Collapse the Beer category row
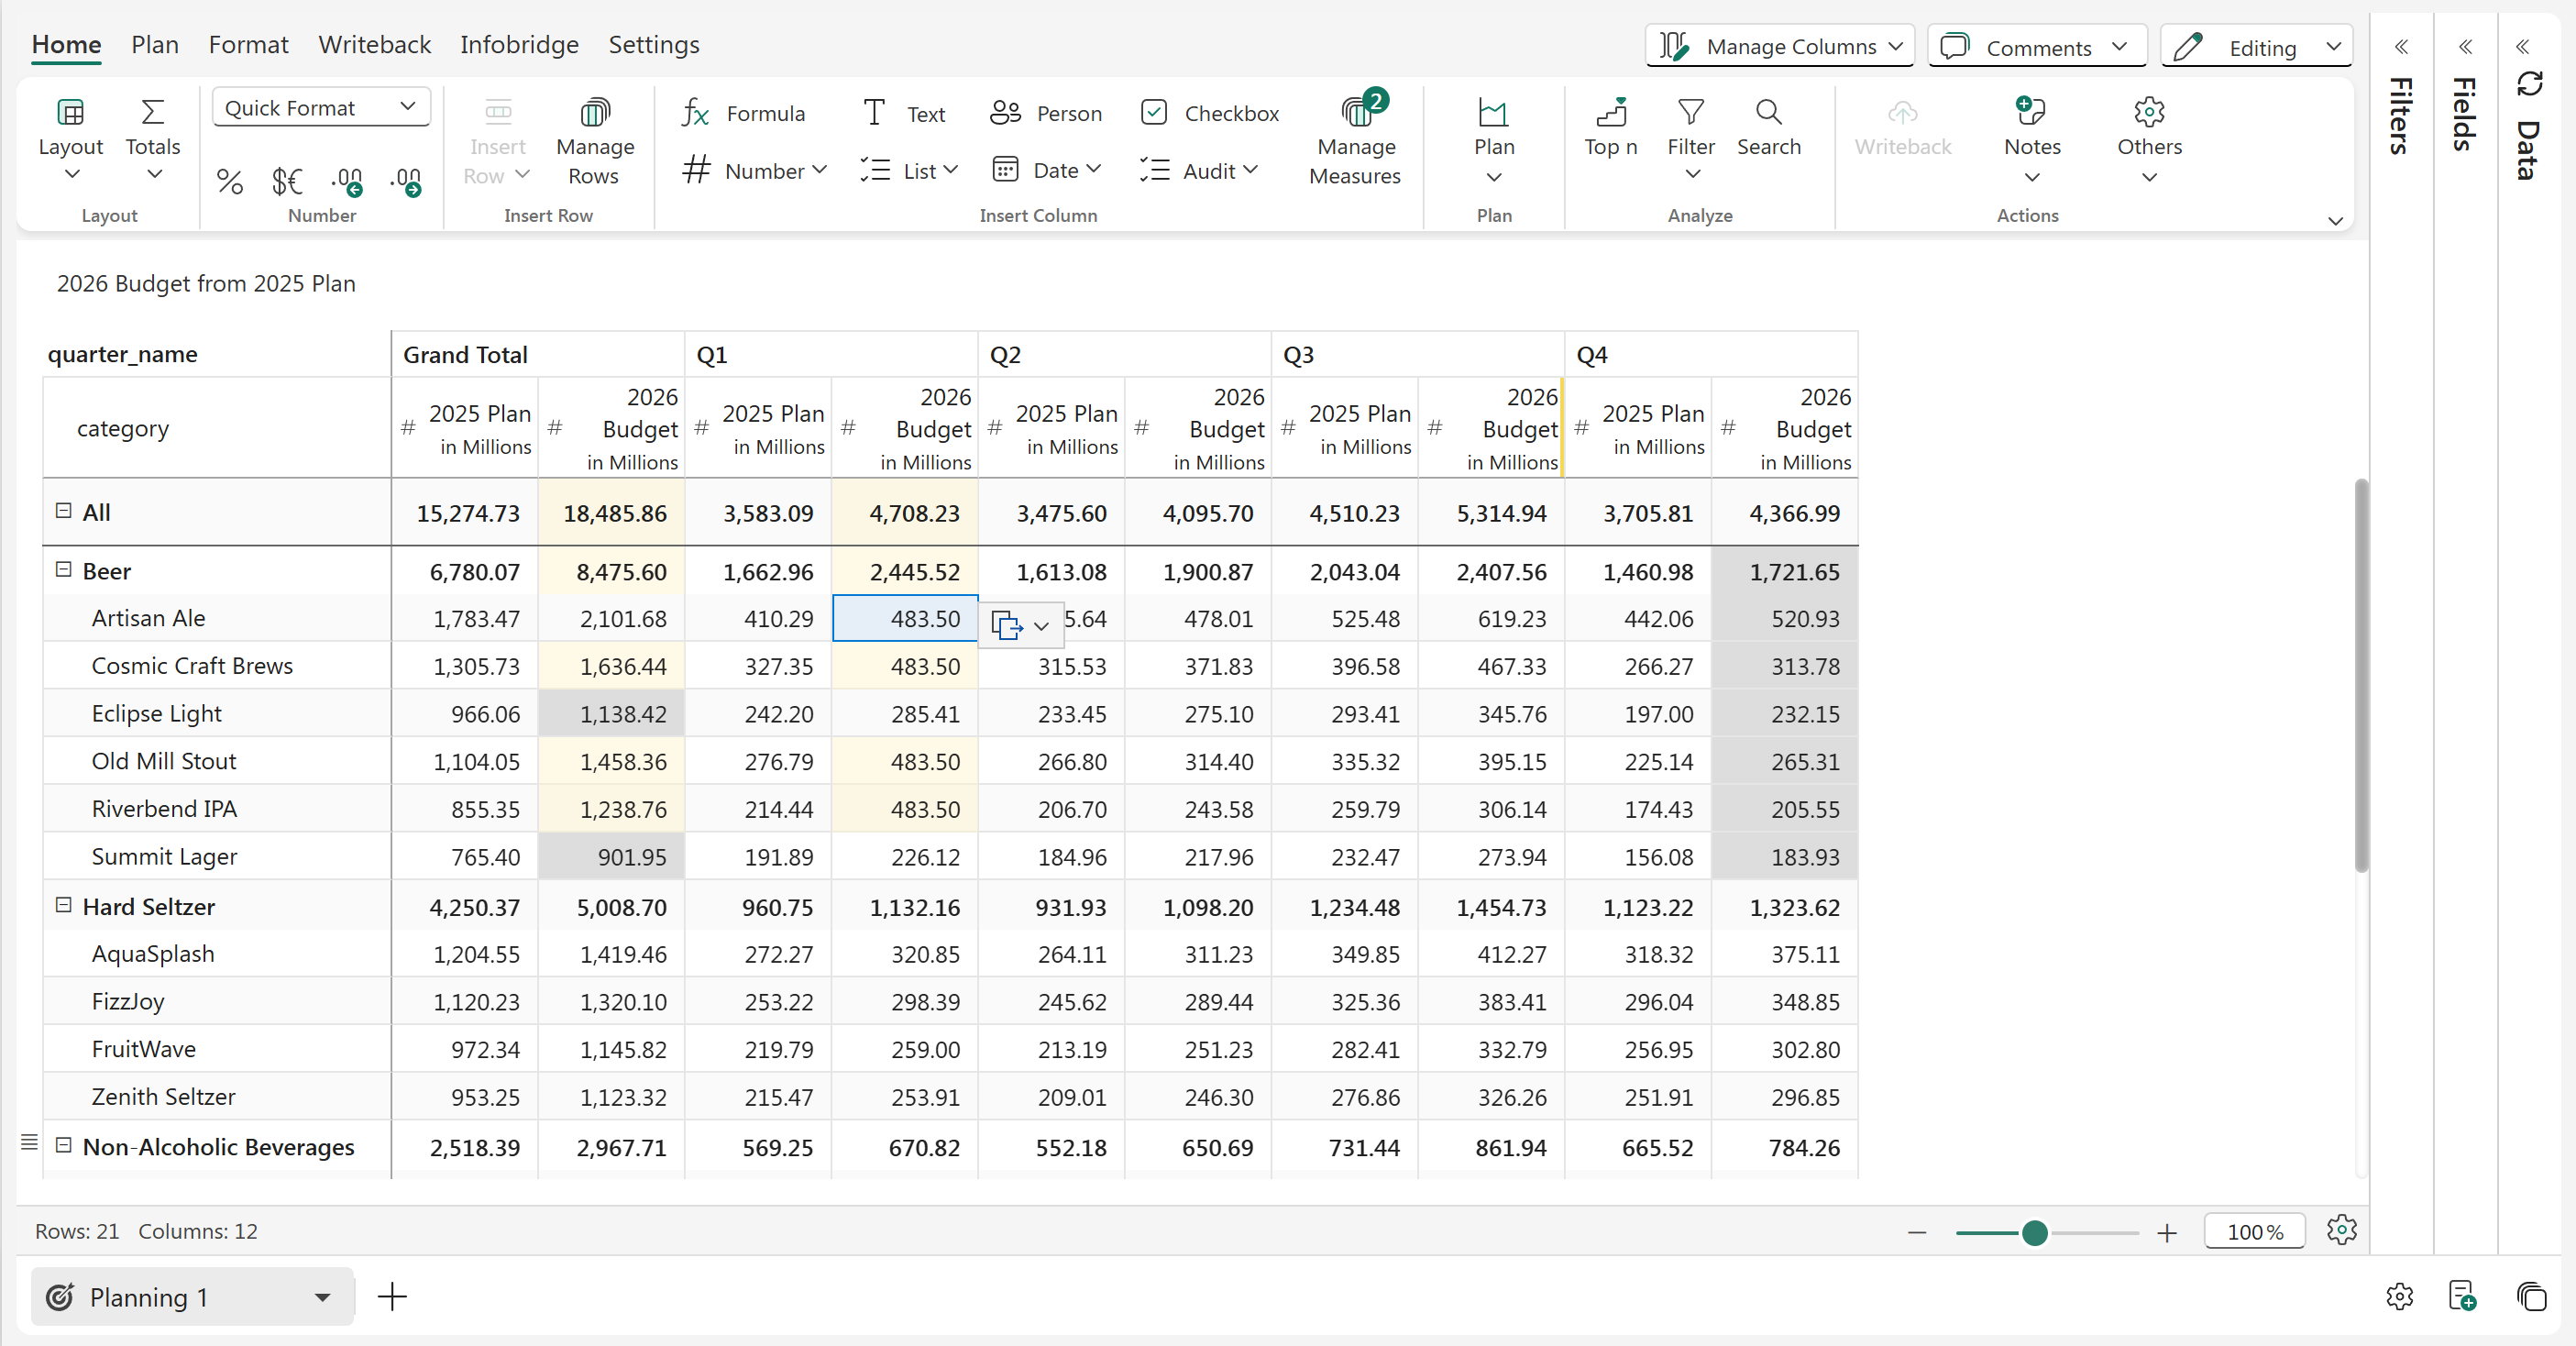Image resolution: width=2576 pixels, height=1346 pixels. [64, 570]
